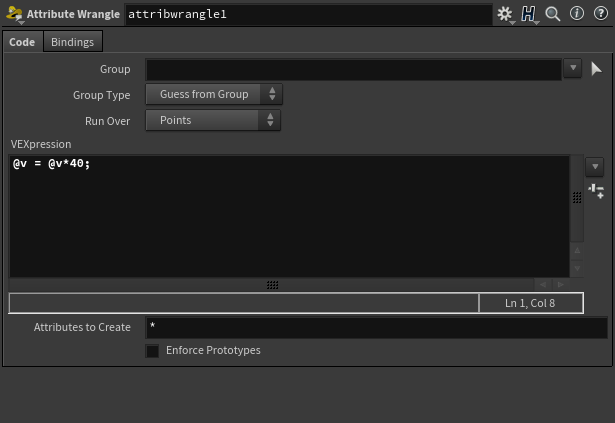
Task: Click the Group Type label
Action: [102, 95]
